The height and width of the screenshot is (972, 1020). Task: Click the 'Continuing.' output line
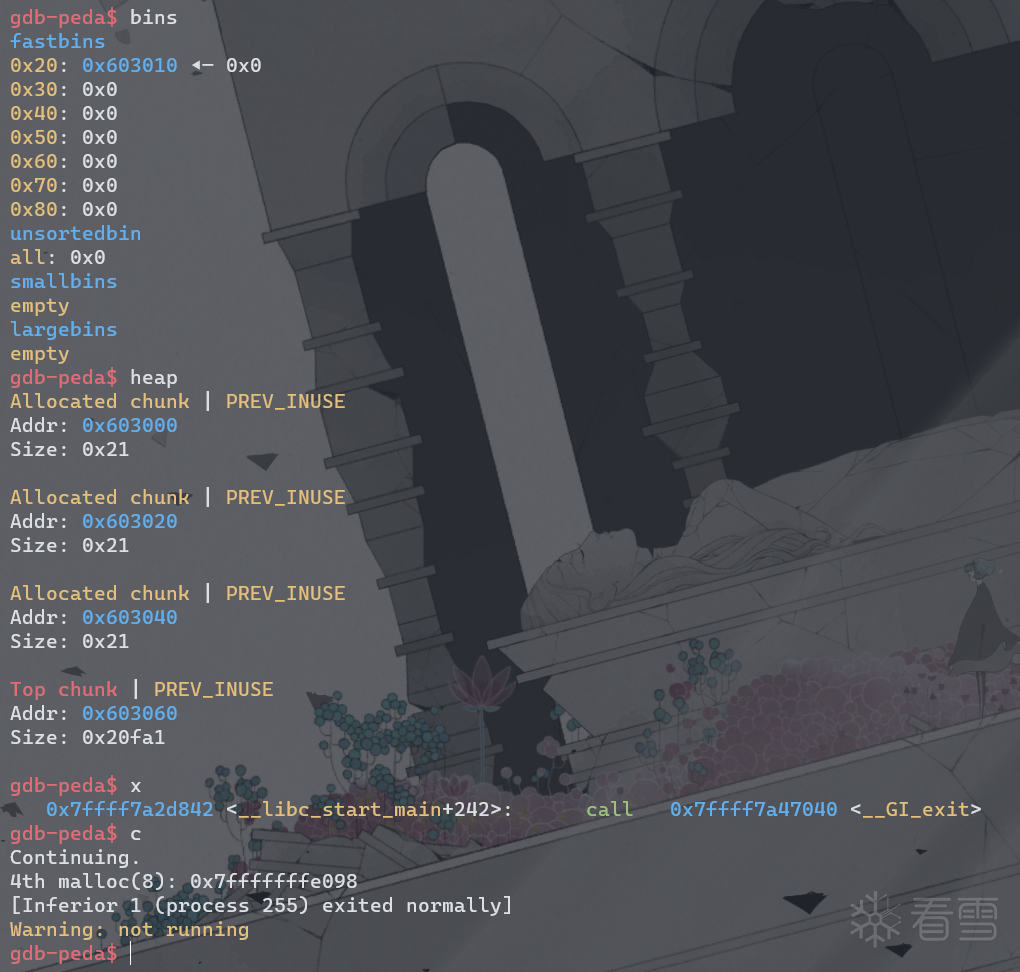point(75,857)
